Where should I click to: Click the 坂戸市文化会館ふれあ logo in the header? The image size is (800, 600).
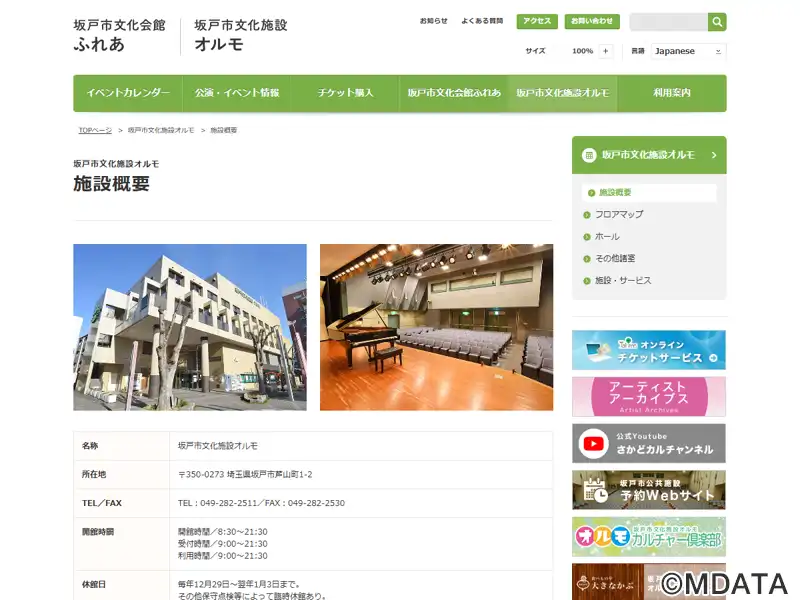point(119,36)
